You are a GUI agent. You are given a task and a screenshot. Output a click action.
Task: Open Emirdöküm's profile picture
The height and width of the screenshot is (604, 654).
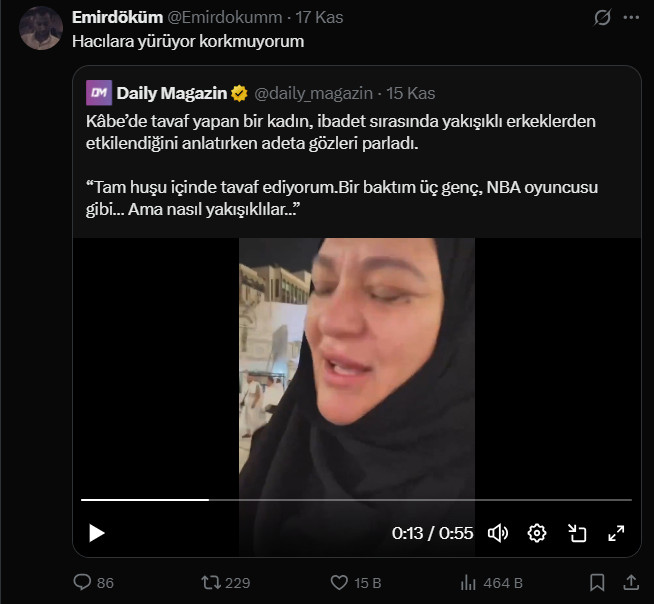click(41, 27)
